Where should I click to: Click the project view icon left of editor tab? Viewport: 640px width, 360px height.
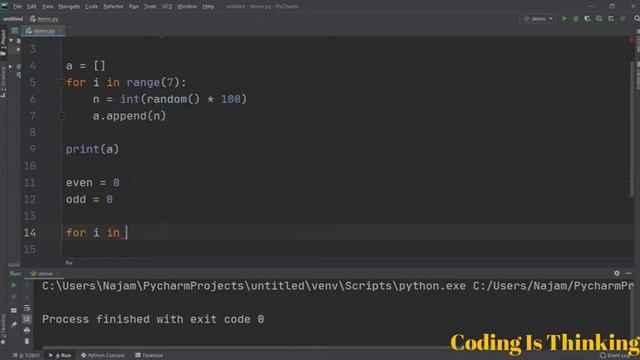coord(15,31)
